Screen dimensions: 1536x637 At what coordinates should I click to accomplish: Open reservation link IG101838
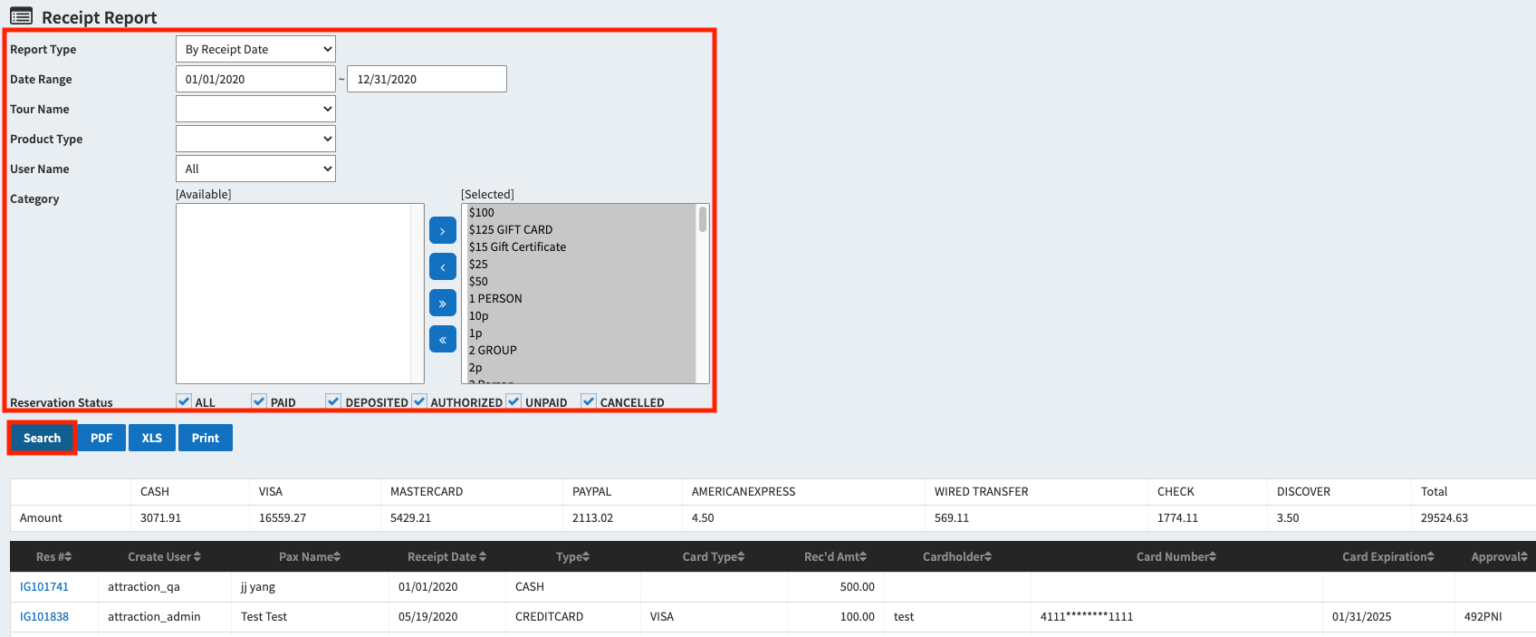(44, 617)
